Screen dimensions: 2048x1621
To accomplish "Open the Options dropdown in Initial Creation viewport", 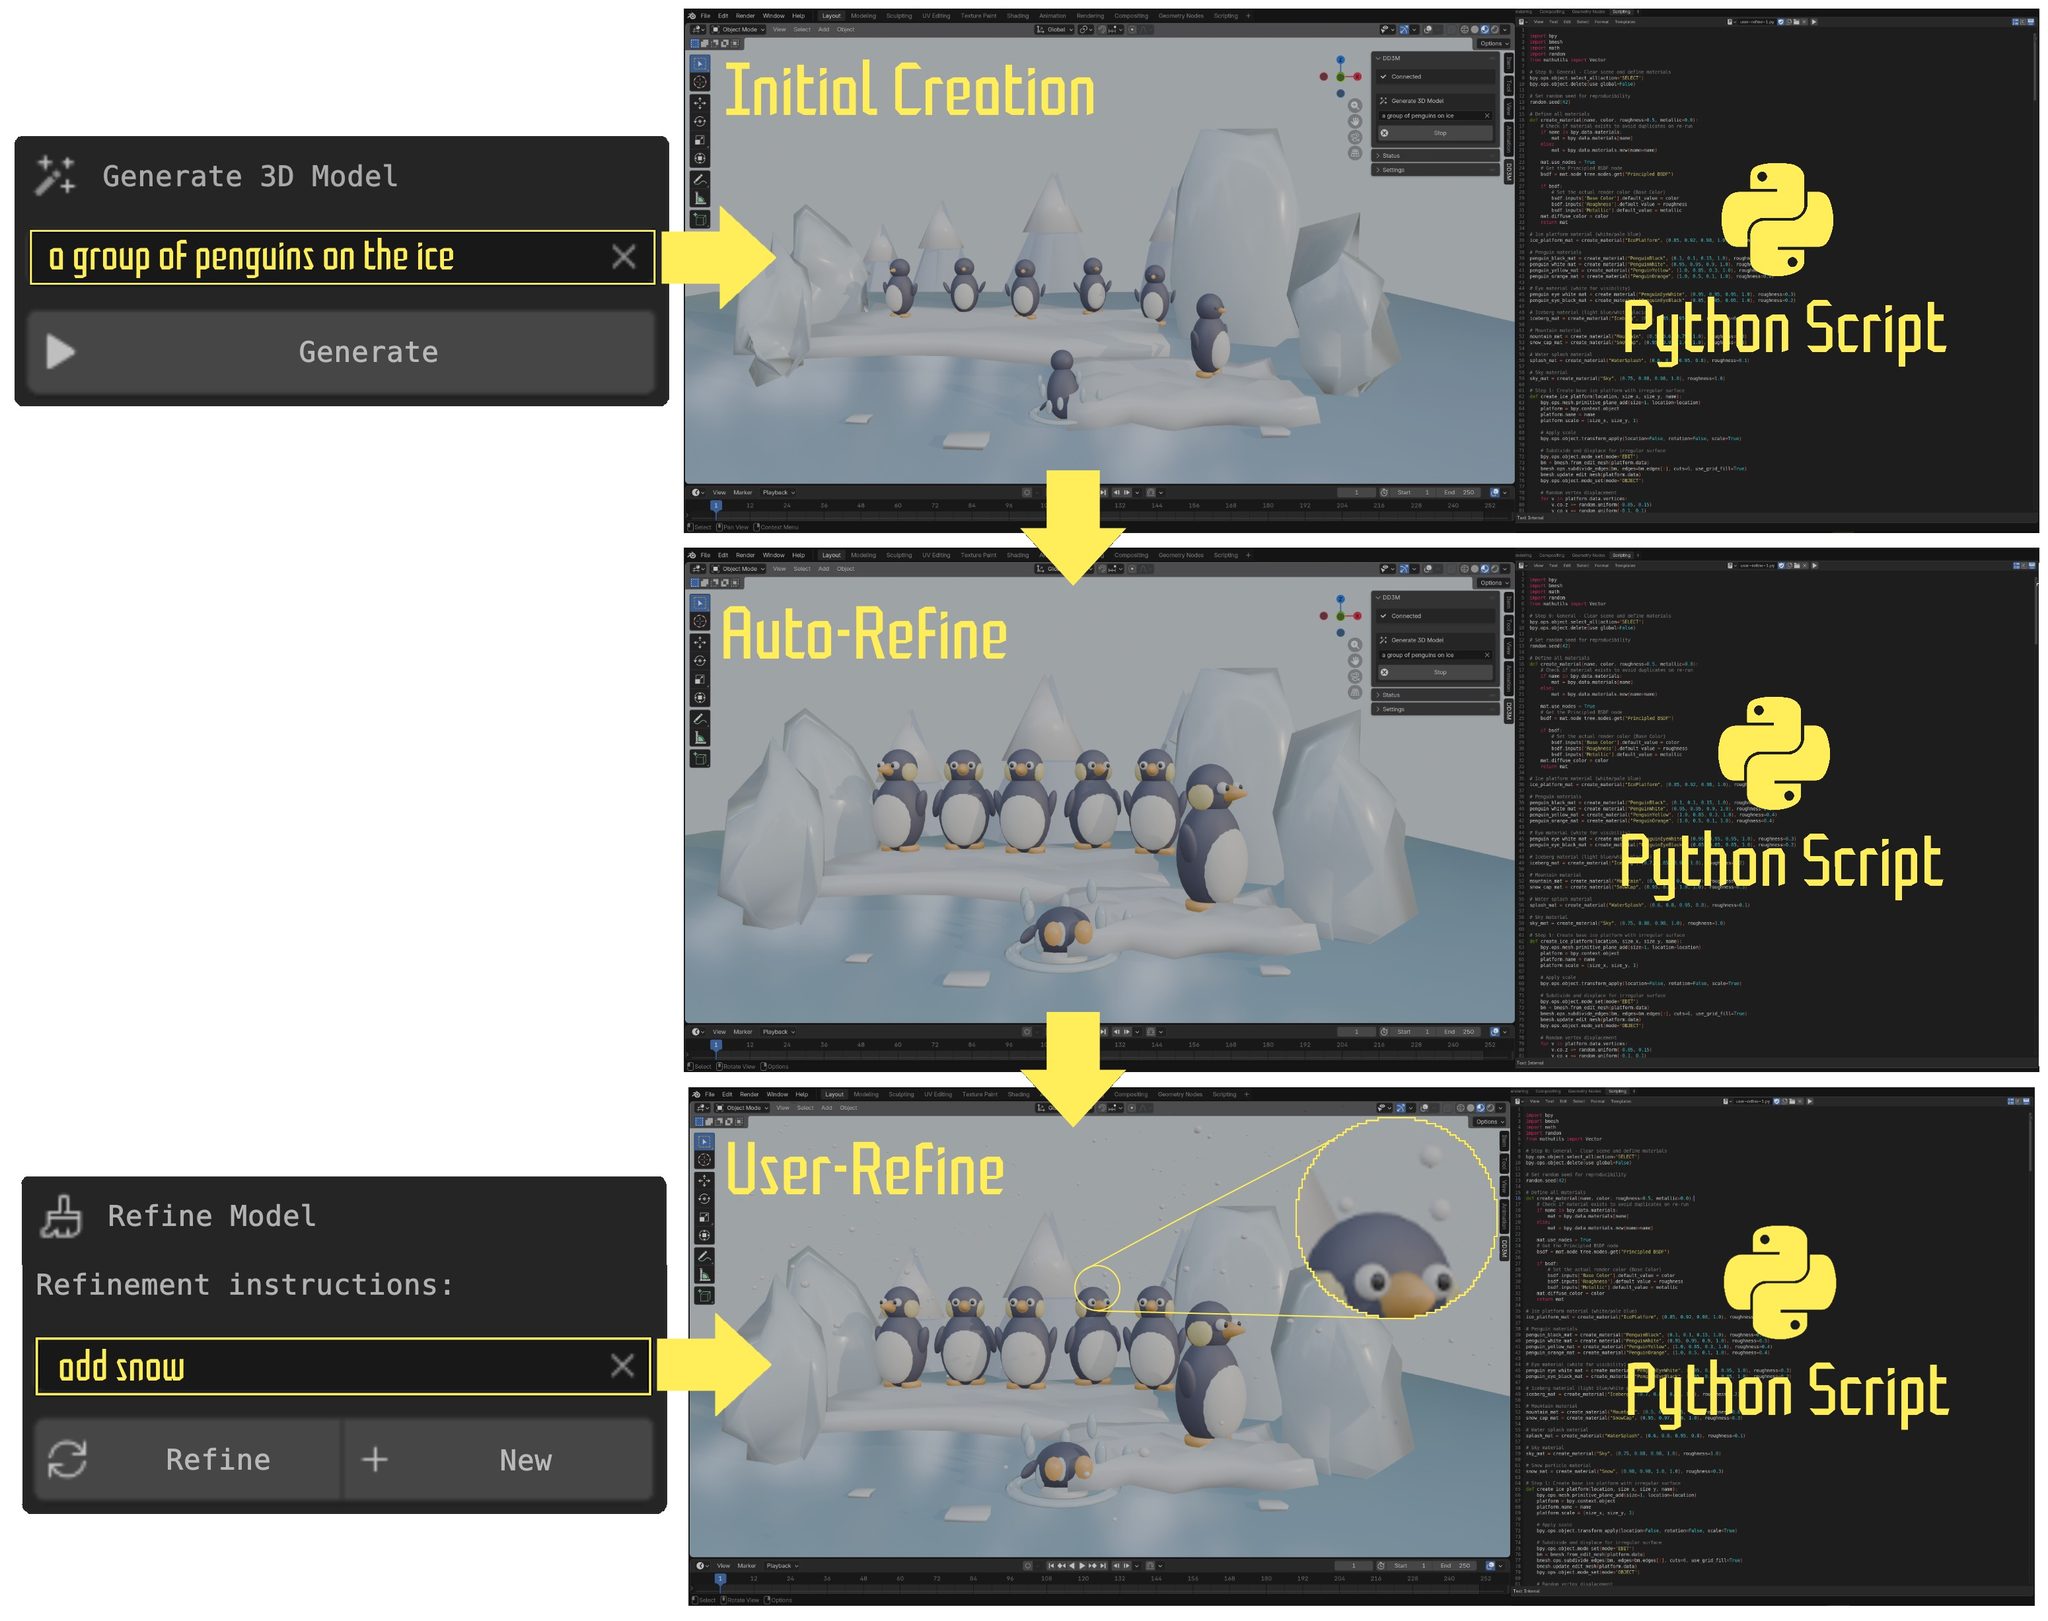I will coord(1493,43).
